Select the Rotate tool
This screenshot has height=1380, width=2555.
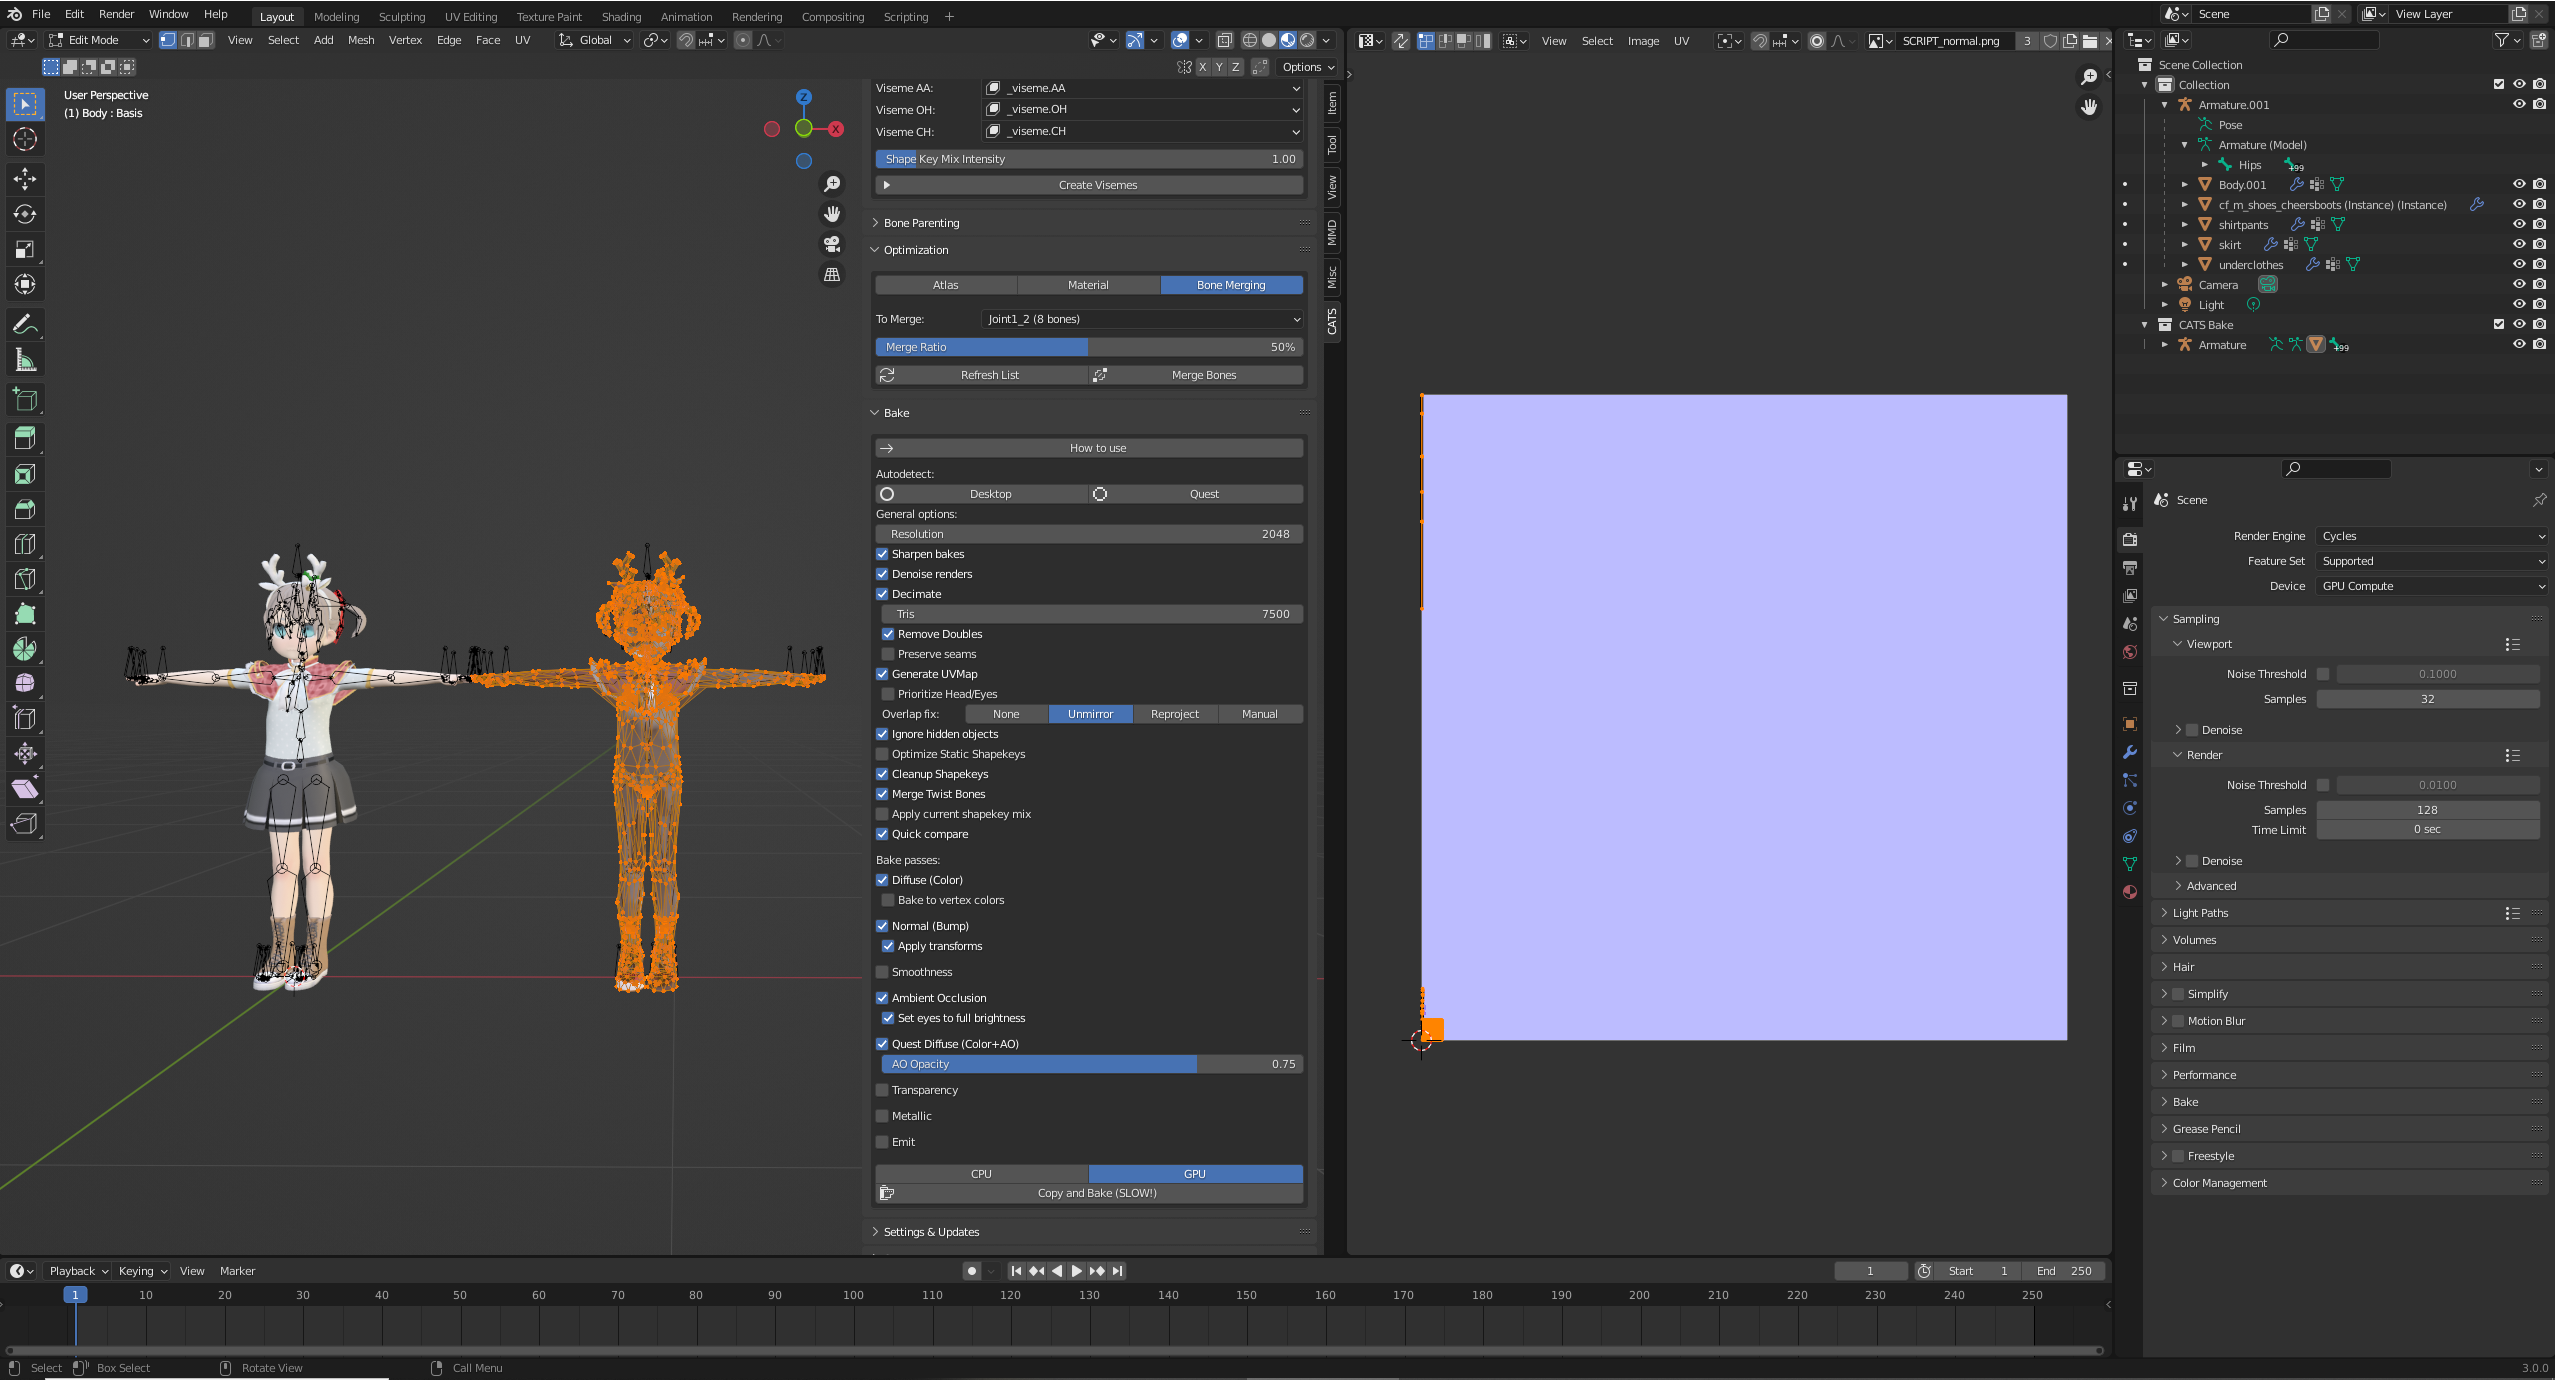24,214
